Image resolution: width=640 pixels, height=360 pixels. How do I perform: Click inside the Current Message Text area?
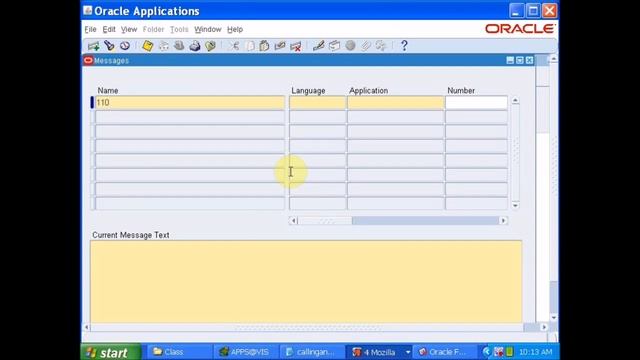point(306,282)
